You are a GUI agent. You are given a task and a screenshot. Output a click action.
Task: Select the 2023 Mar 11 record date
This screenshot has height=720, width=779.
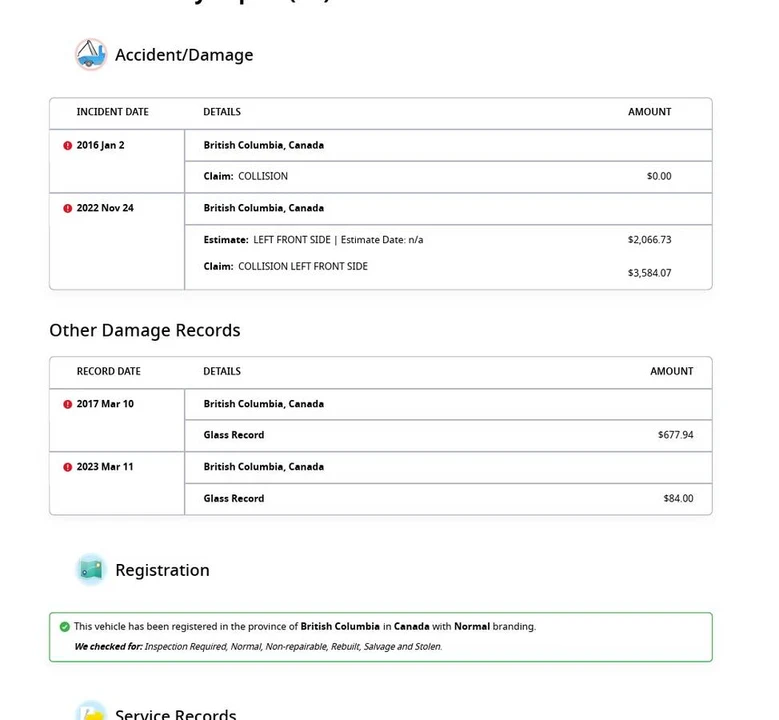[x=105, y=467]
